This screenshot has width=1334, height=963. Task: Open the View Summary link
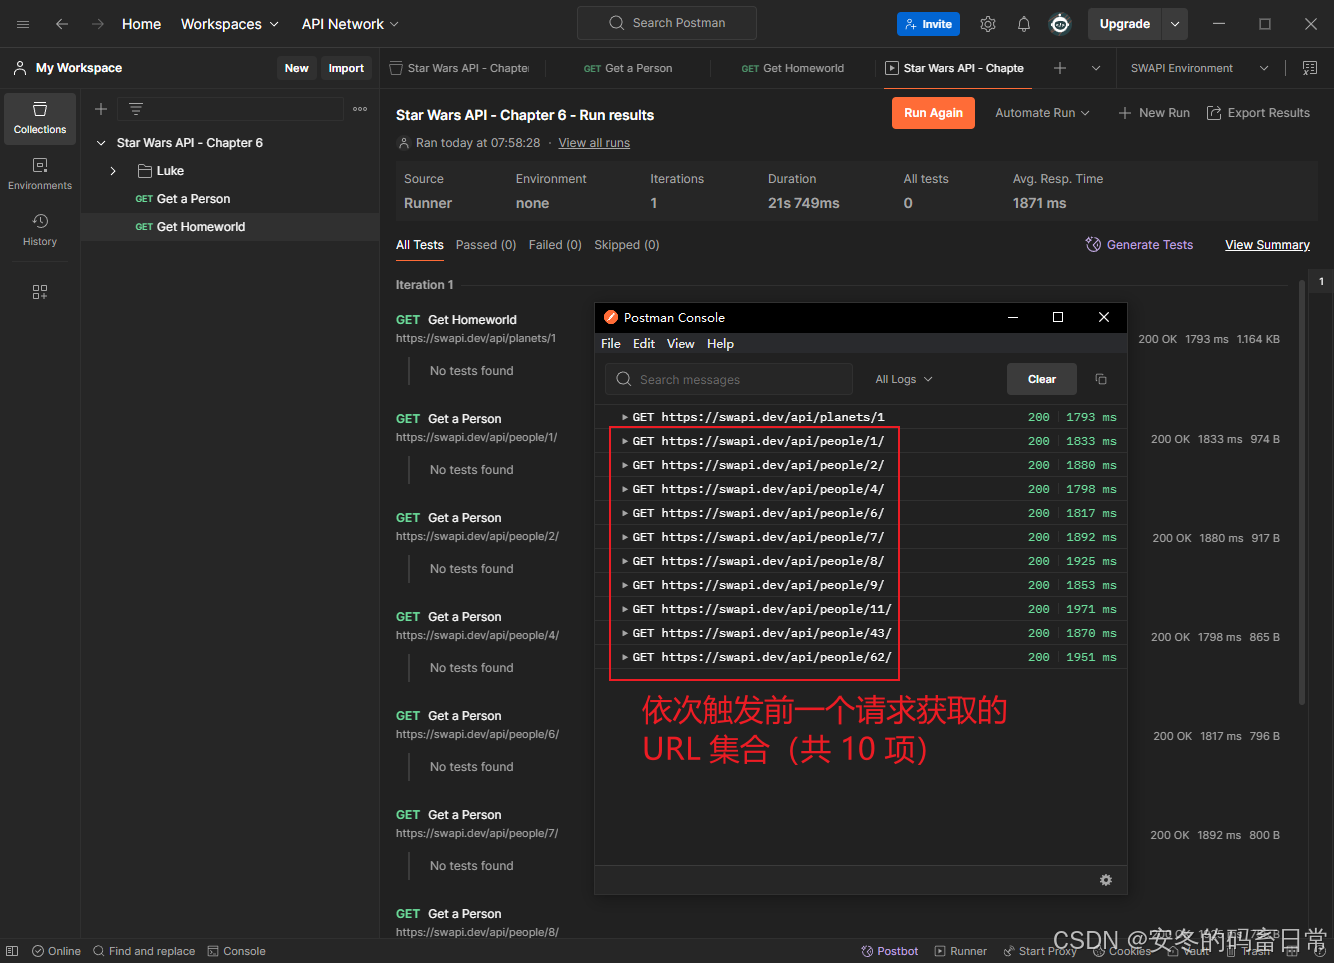1267,245
